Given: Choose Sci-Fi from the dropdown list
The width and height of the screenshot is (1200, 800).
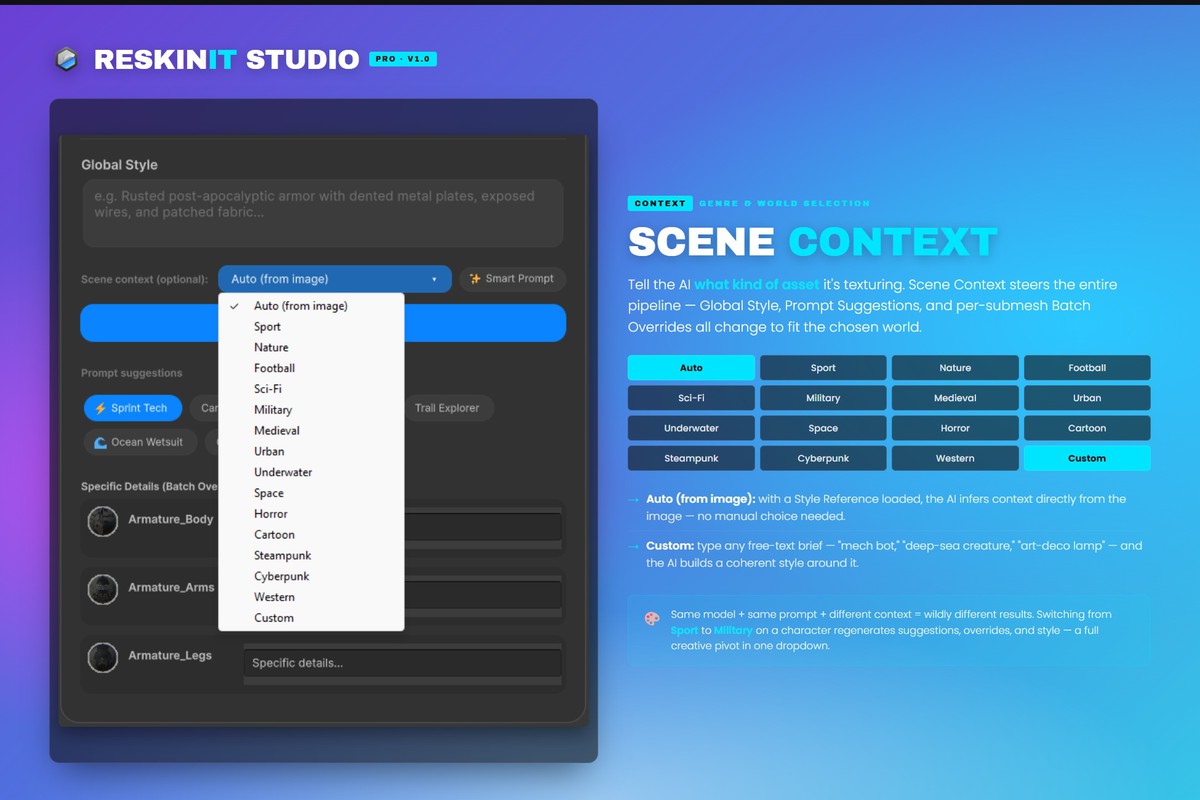Looking at the screenshot, I should coord(311,389).
